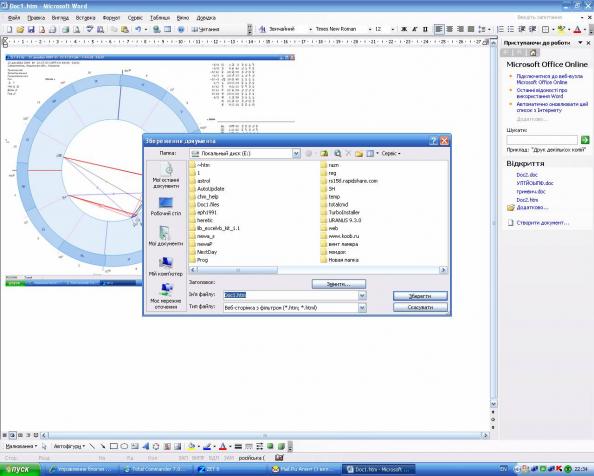
Task: Click the Undo arrow icon in toolbar
Action: [x=138, y=29]
